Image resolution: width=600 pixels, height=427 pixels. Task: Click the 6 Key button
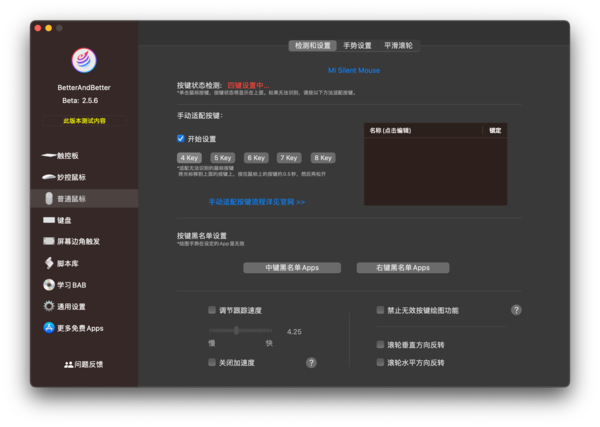click(x=256, y=158)
